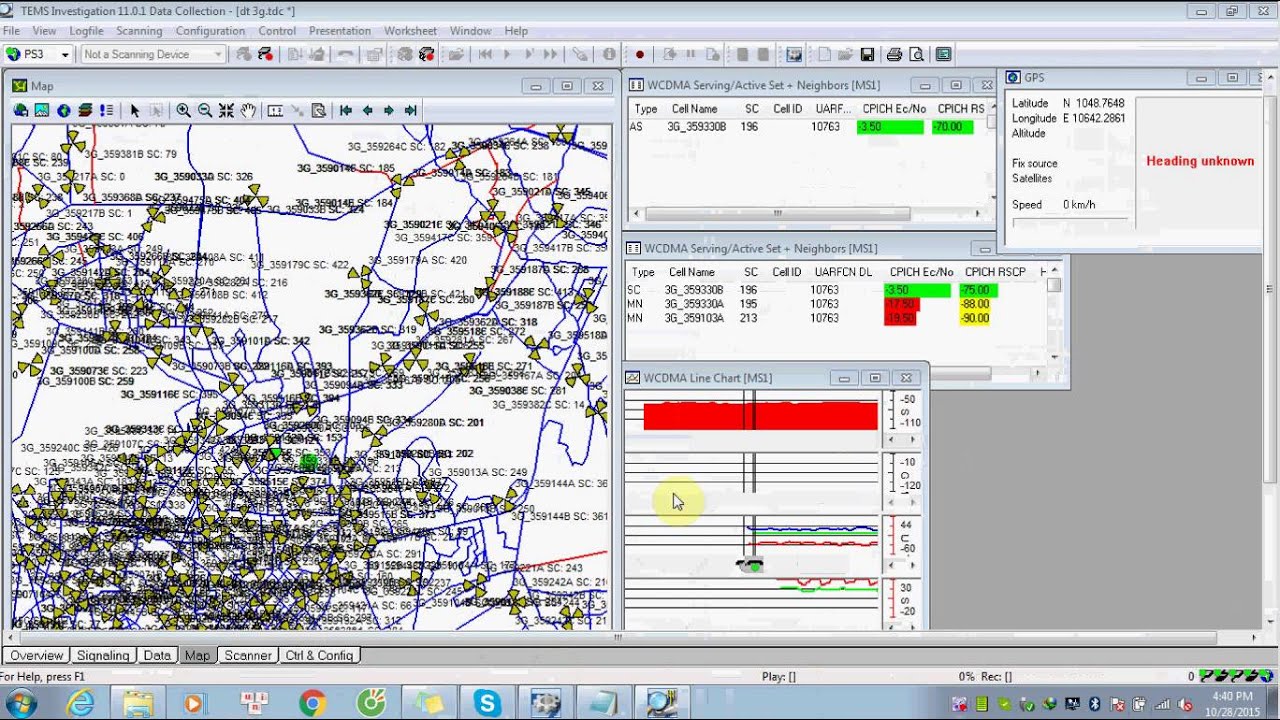Click the workspace snapshot icon in main toolbar
The image size is (1280, 720).
pos(794,54)
